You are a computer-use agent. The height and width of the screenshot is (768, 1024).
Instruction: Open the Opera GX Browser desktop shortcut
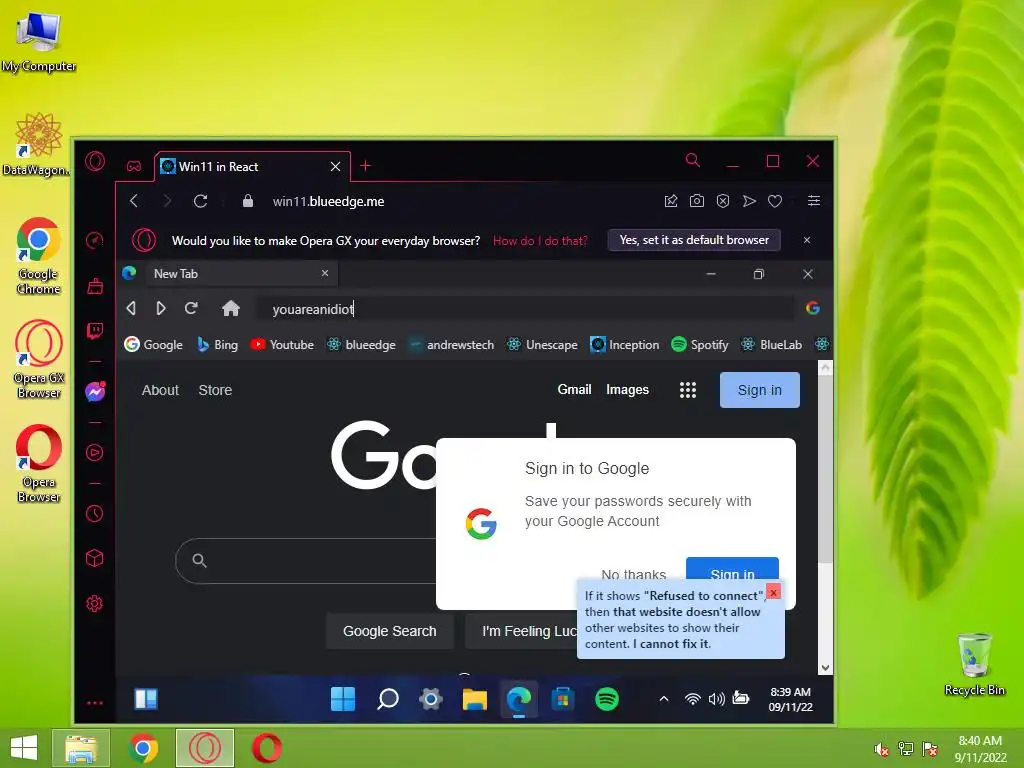point(39,359)
